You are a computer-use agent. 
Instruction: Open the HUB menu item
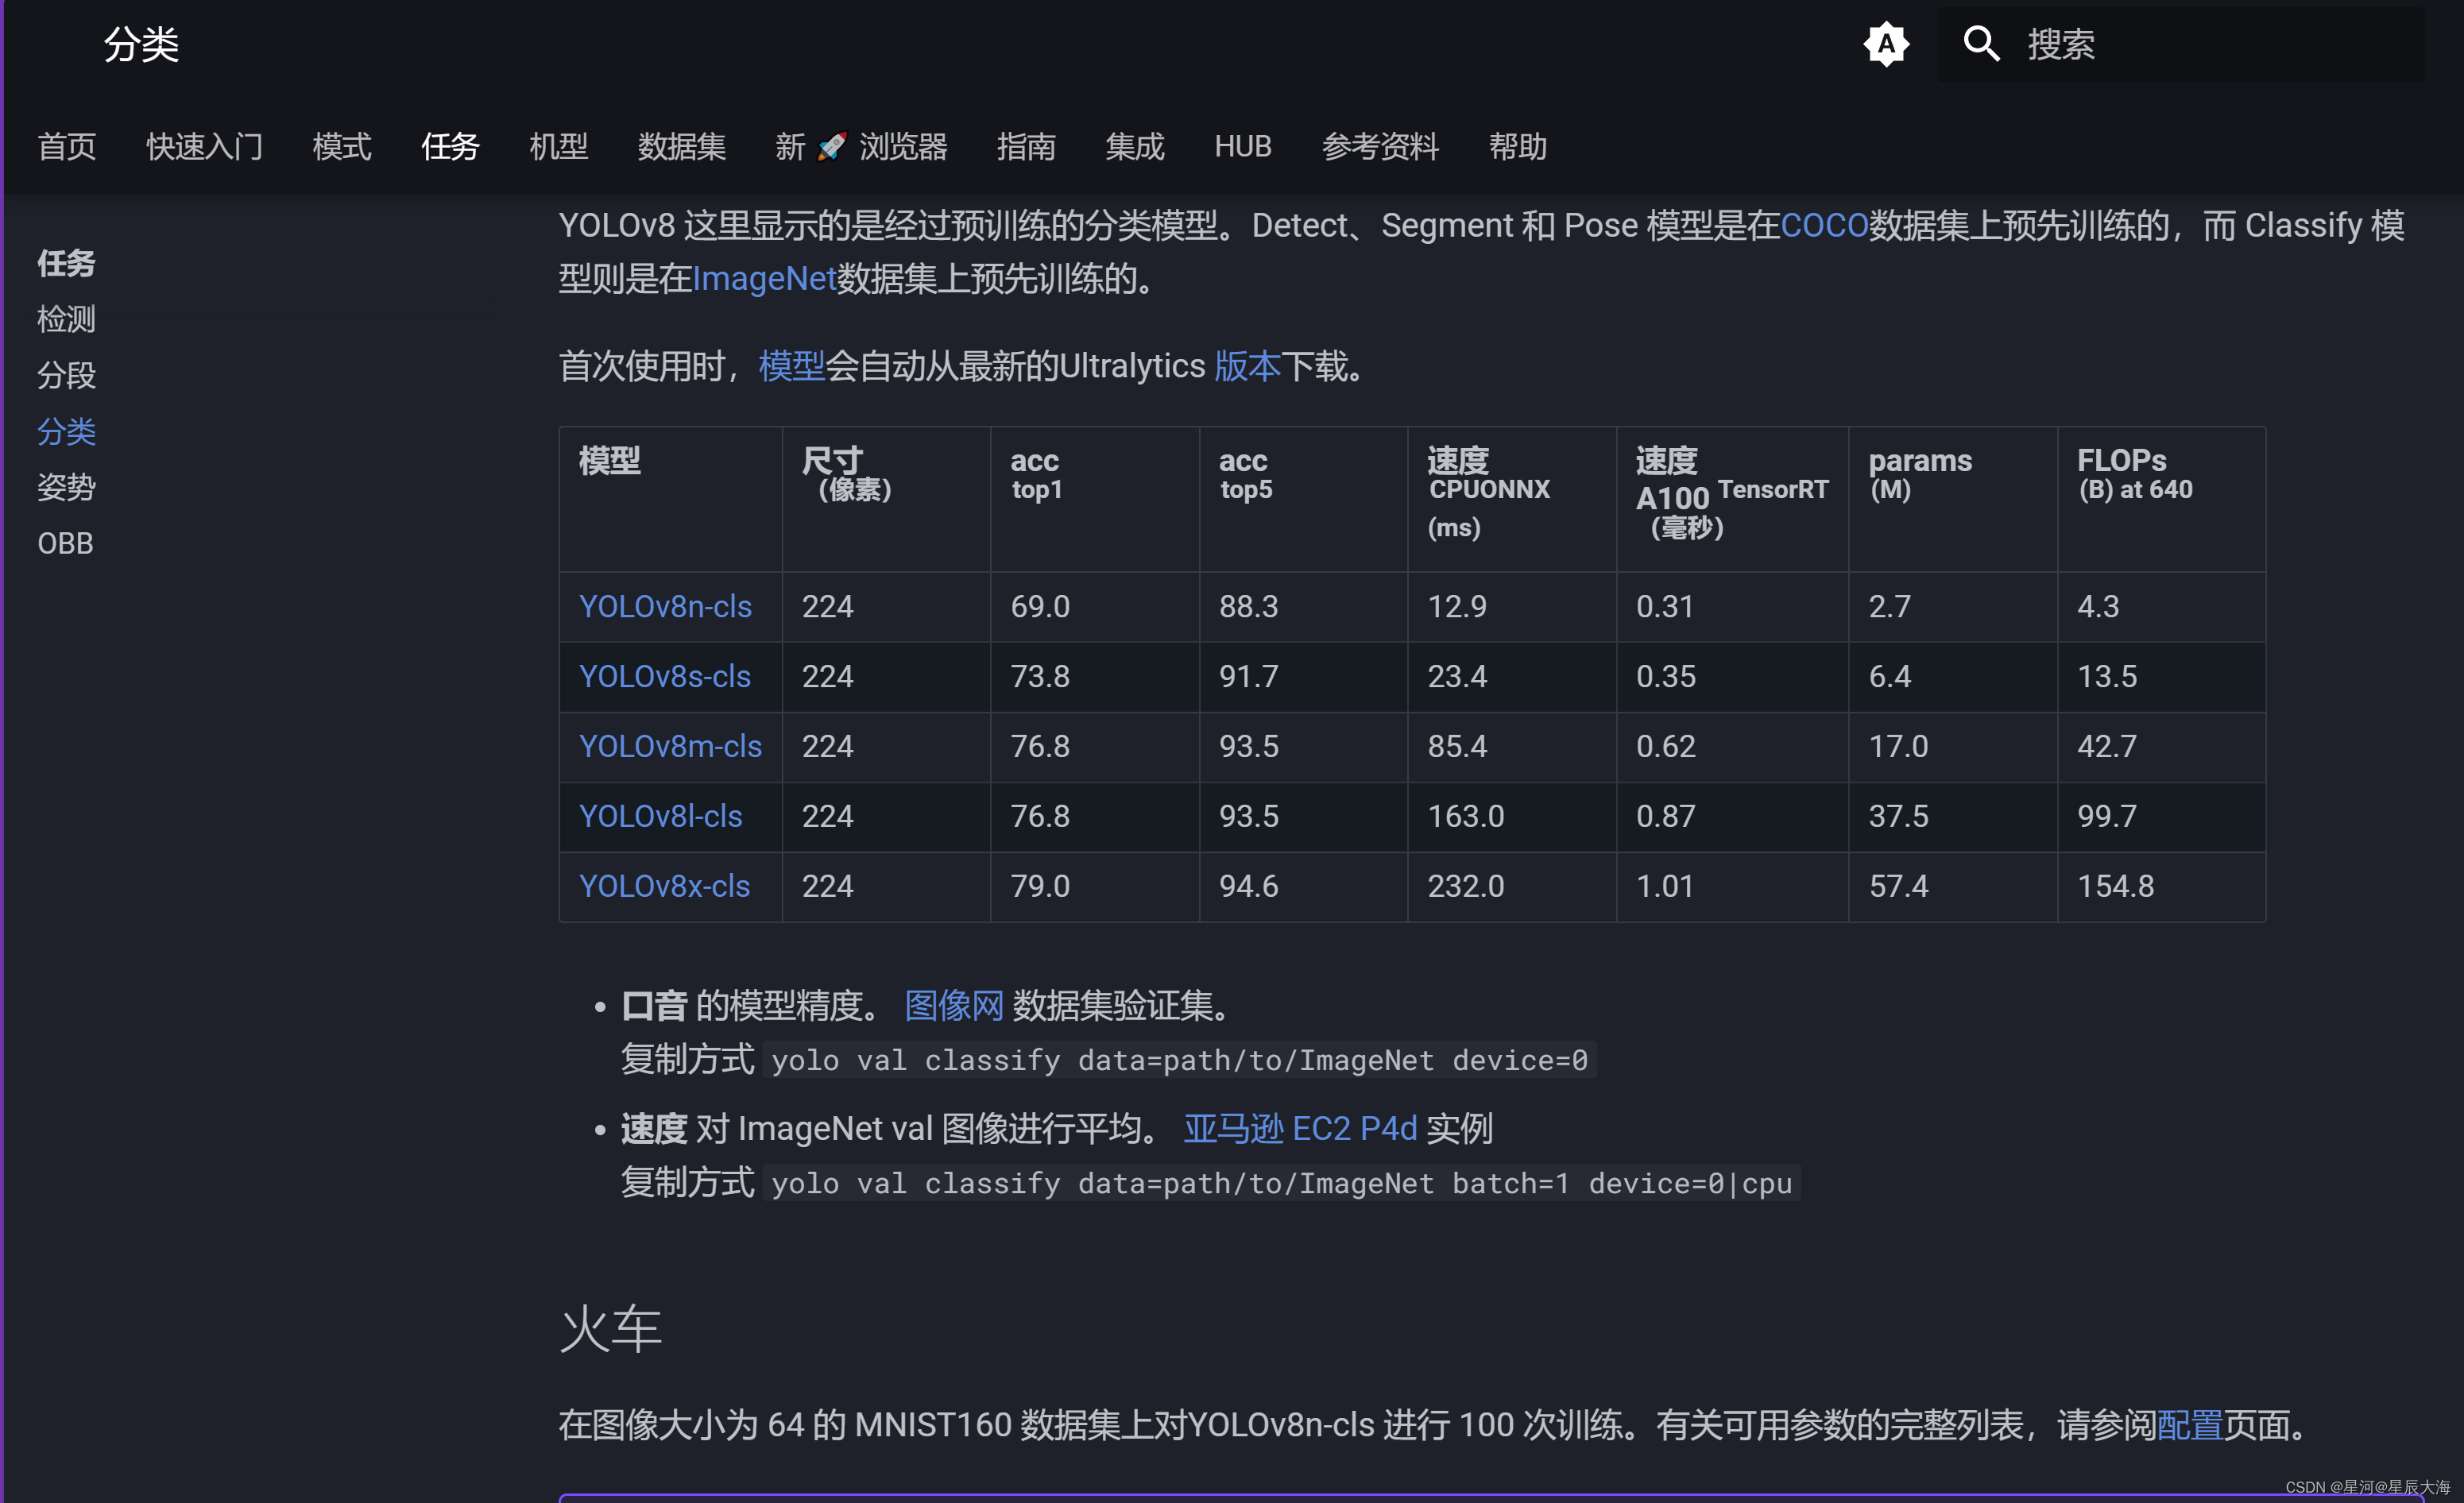pyautogui.click(x=1242, y=146)
